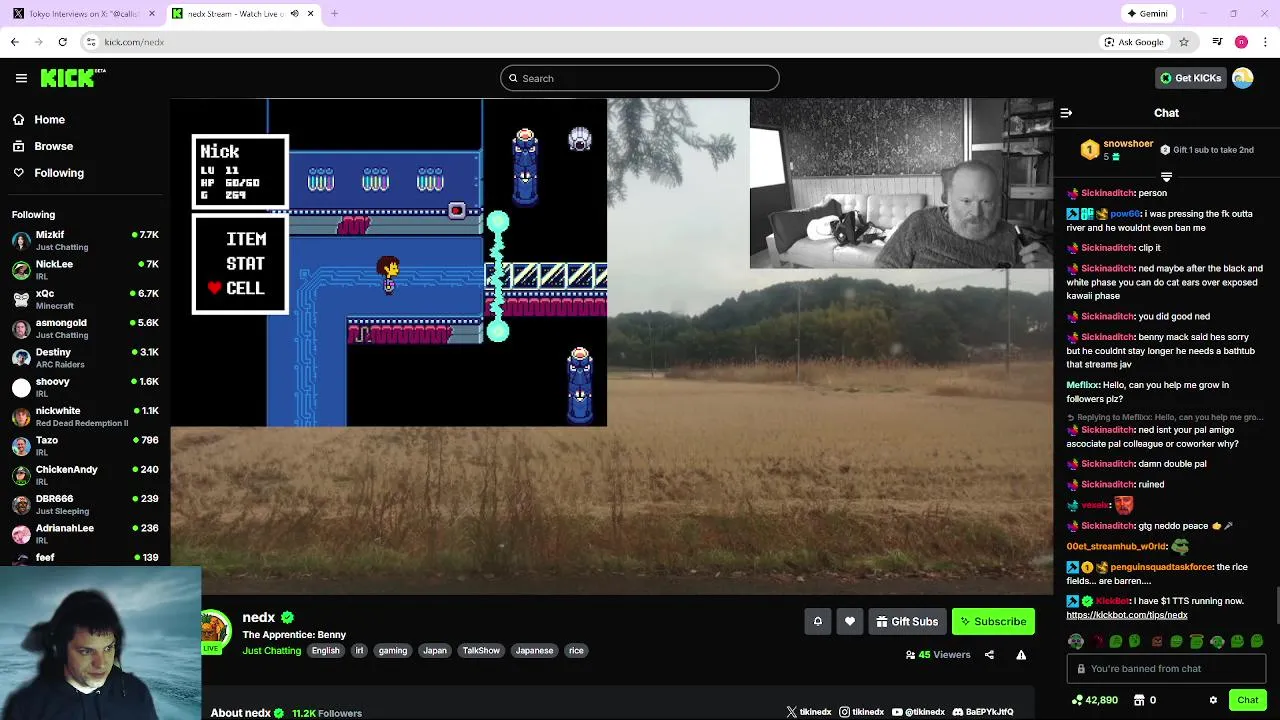The image size is (1280, 720).
Task: Reload the browser page
Action: click(x=62, y=42)
